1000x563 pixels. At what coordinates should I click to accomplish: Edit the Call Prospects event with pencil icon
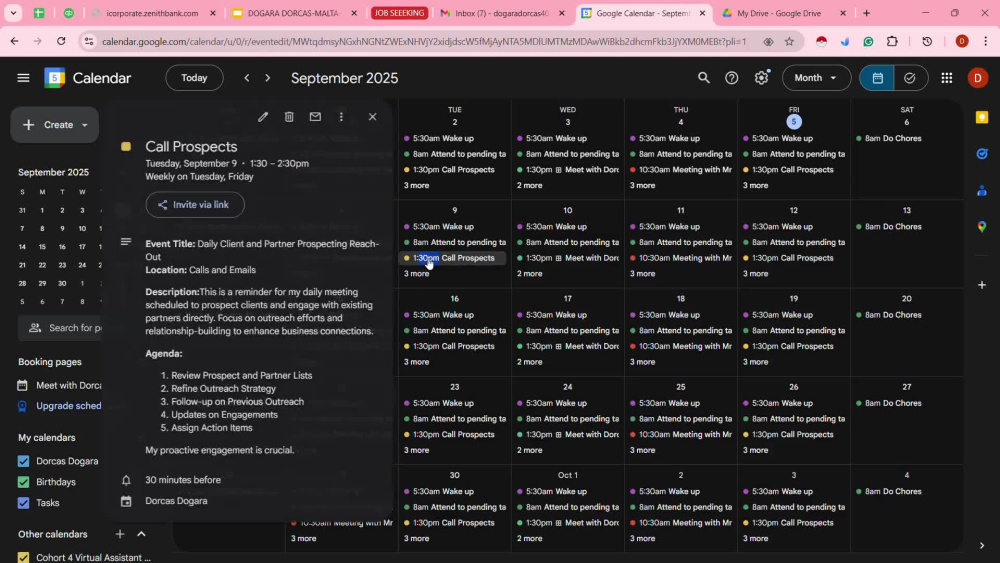[263, 117]
